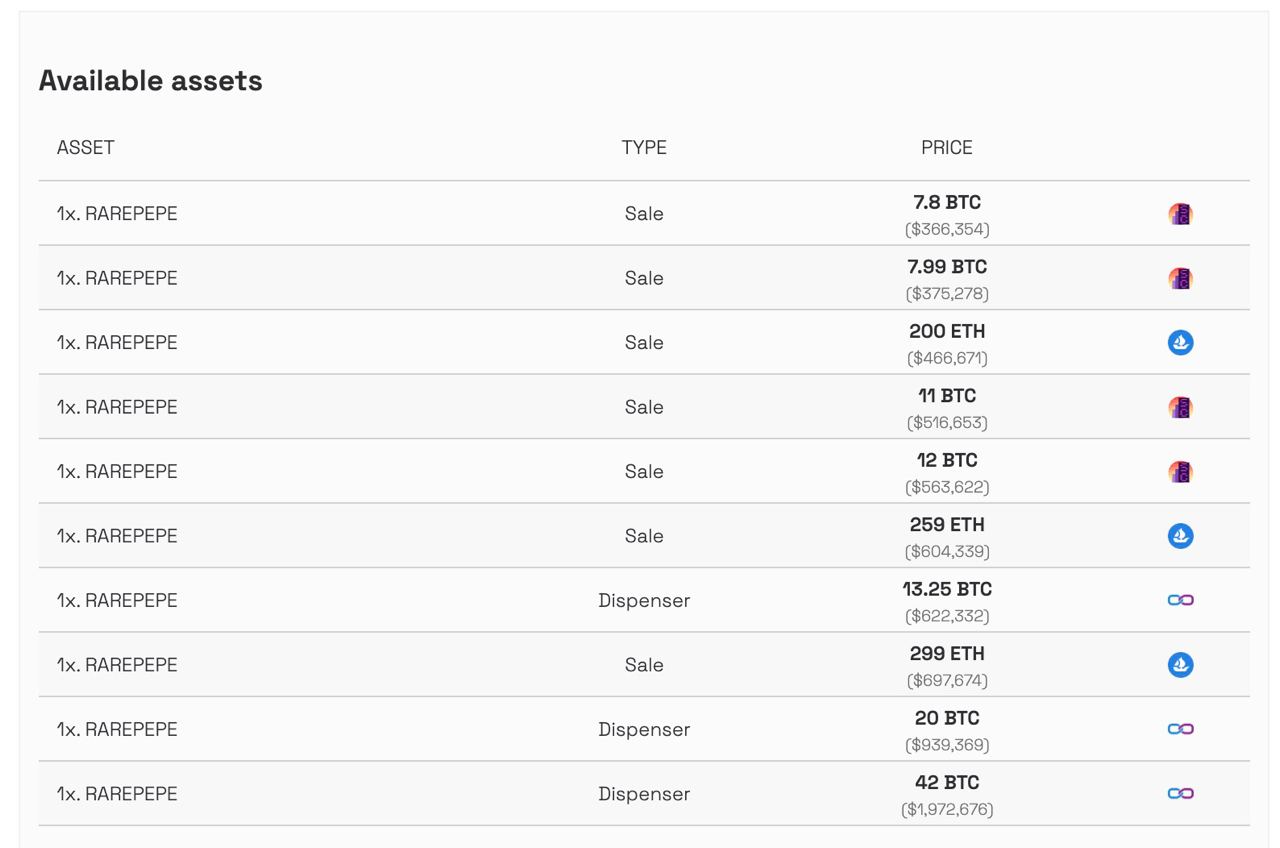Viewport: 1280px width, 848px height.
Task: Click the 299 ETH price text
Action: click(946, 654)
